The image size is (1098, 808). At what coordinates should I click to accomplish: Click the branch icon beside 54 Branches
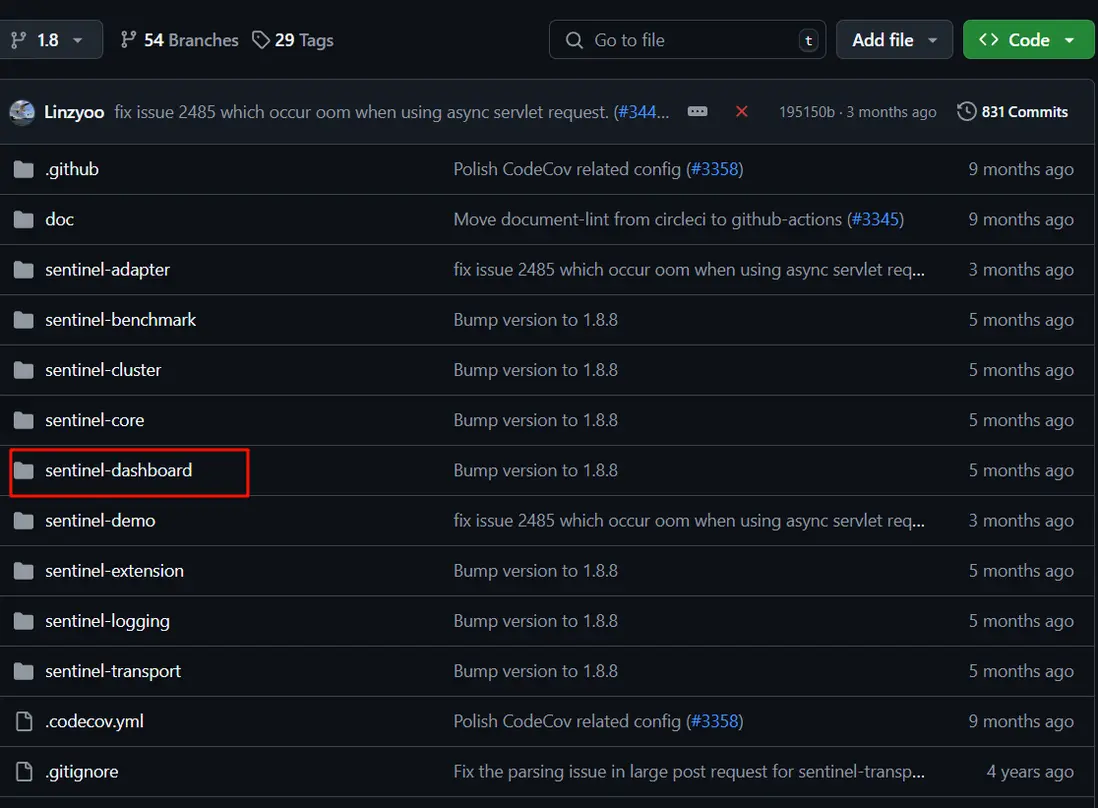128,40
